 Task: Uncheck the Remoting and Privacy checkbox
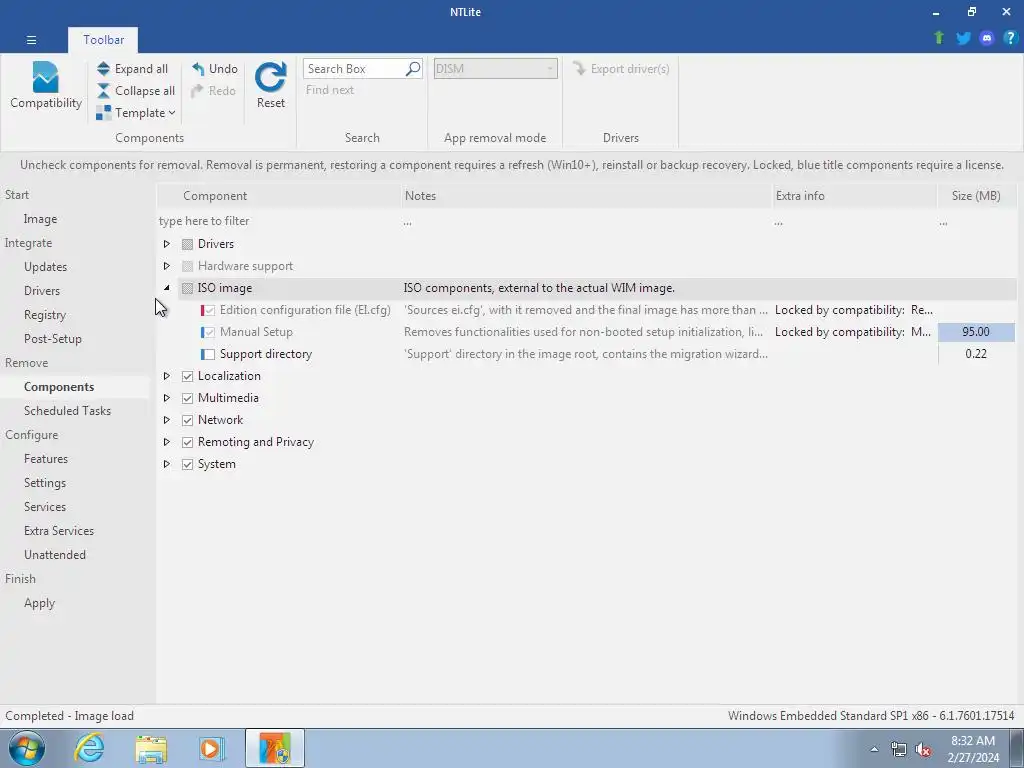tap(187, 442)
